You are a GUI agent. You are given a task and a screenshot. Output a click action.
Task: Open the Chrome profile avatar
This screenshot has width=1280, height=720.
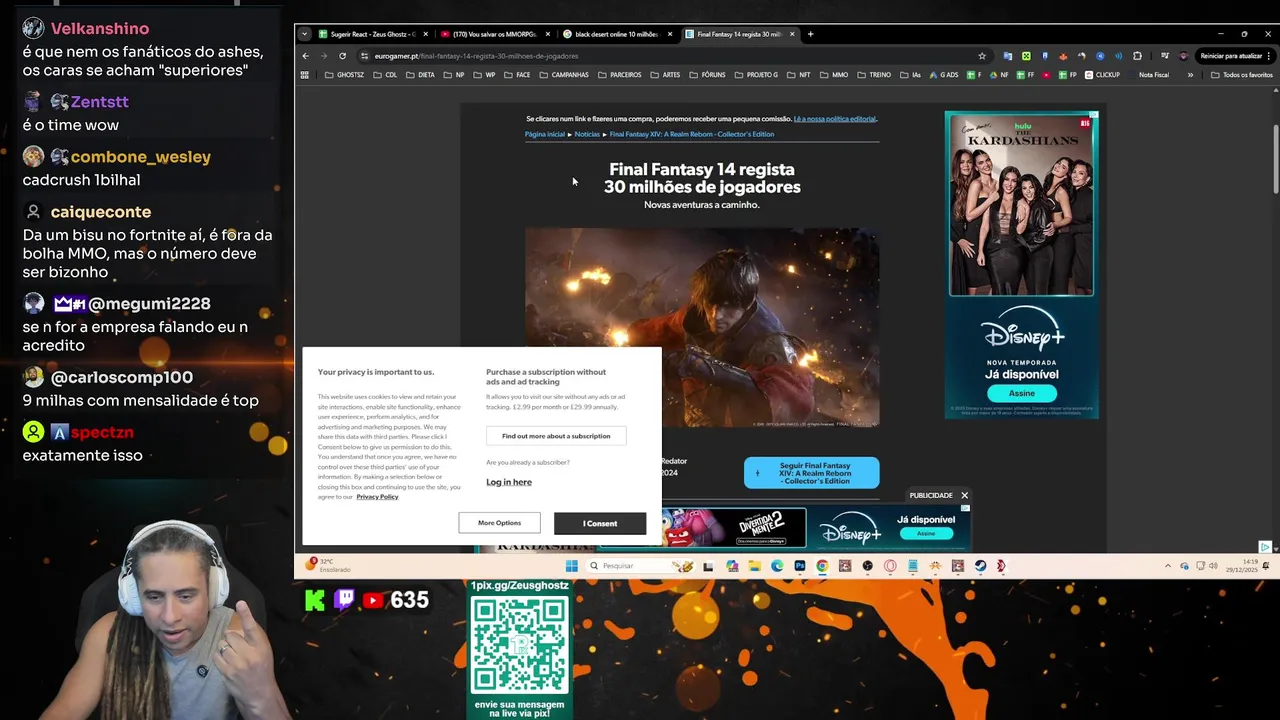tap(1184, 56)
